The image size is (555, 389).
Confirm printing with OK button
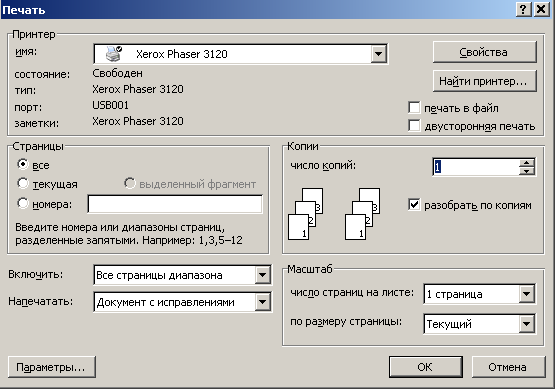(426, 367)
